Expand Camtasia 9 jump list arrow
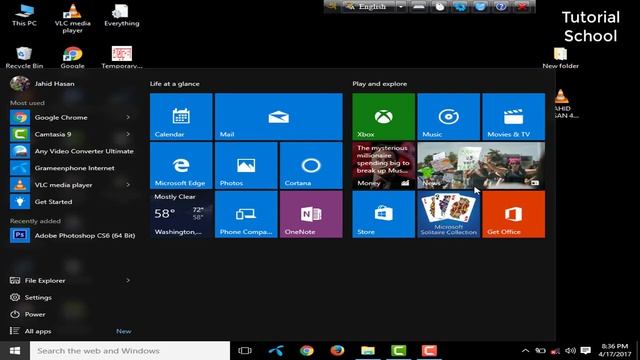Image resolution: width=640 pixels, height=360 pixels. click(x=128, y=134)
